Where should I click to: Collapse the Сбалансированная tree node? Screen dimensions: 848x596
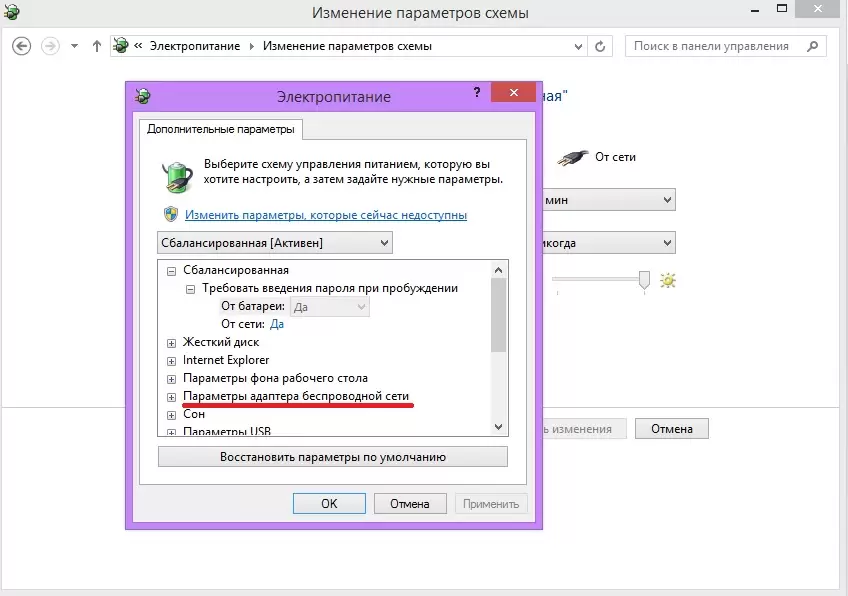click(x=171, y=270)
